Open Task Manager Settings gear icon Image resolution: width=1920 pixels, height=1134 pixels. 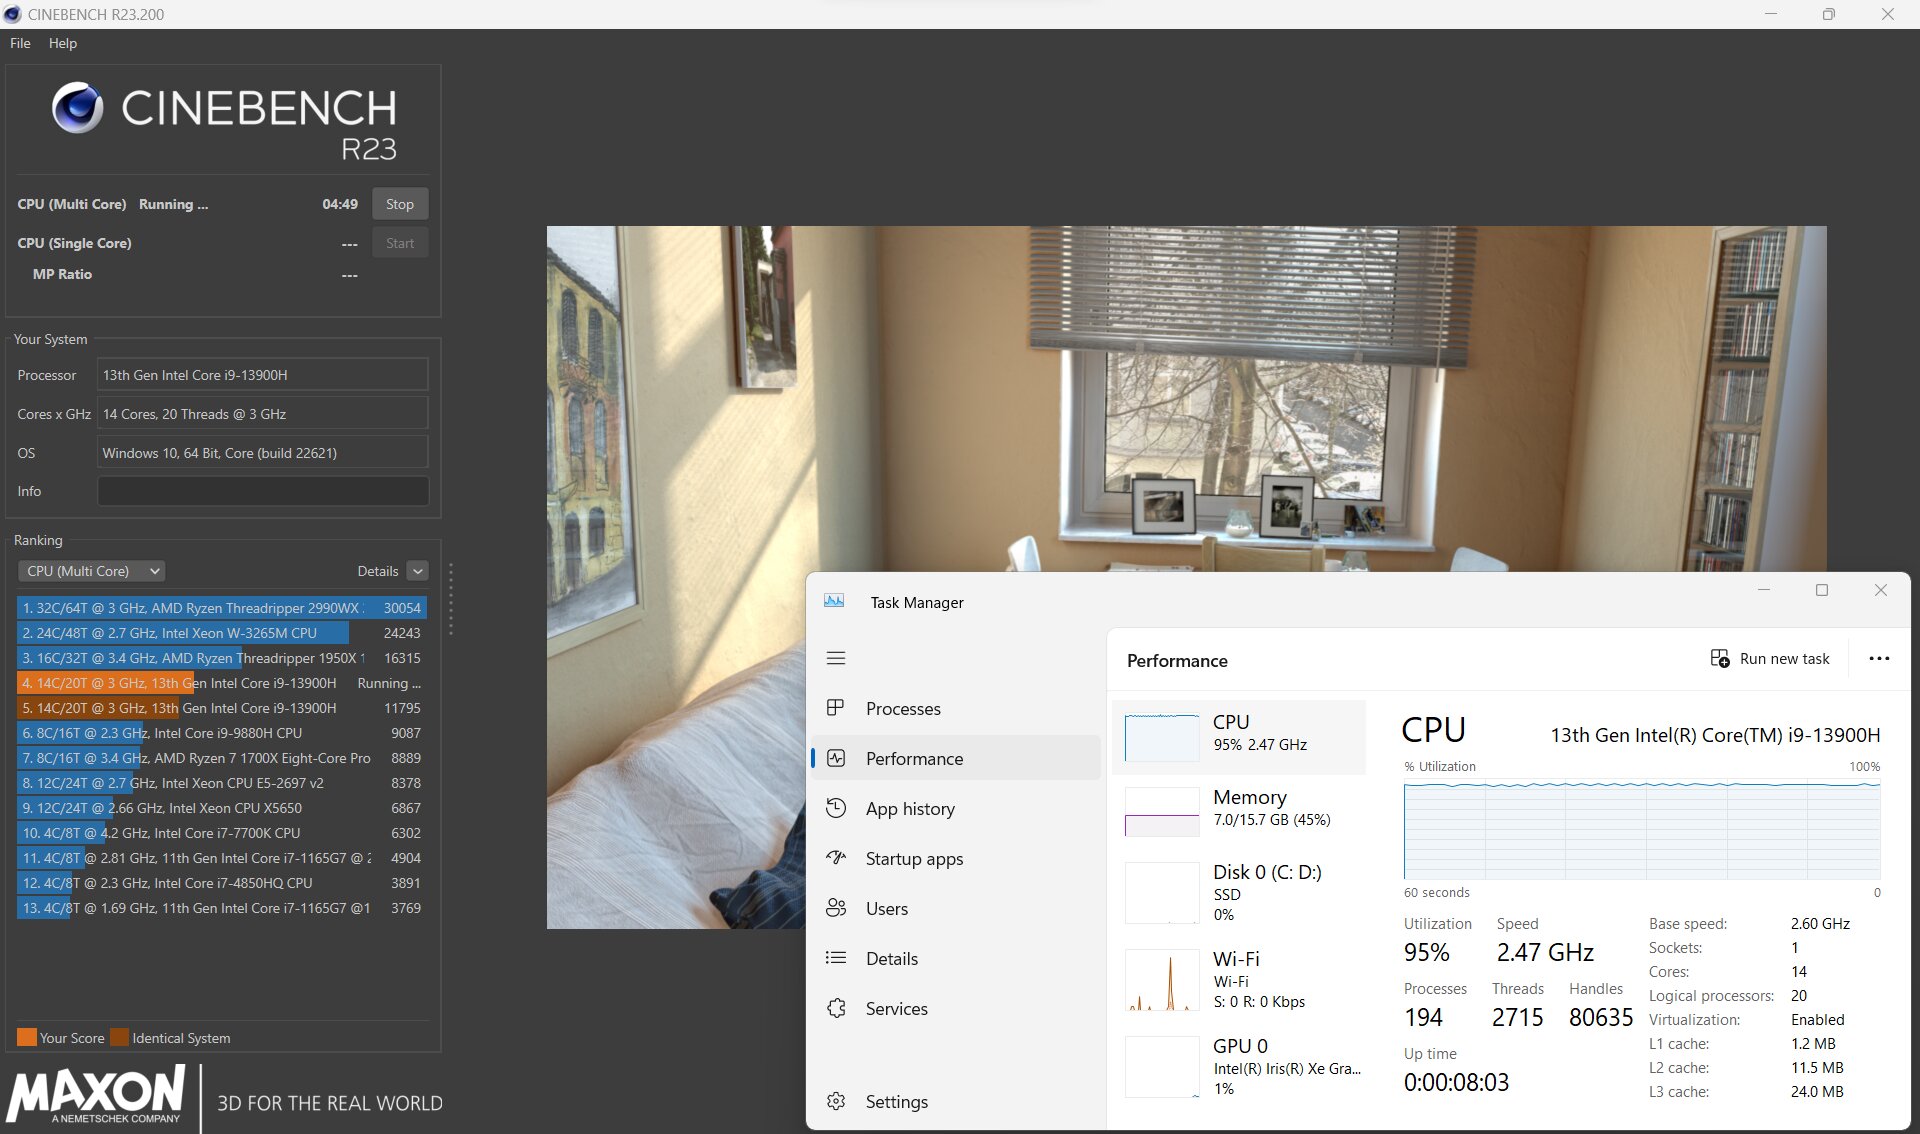point(836,1101)
